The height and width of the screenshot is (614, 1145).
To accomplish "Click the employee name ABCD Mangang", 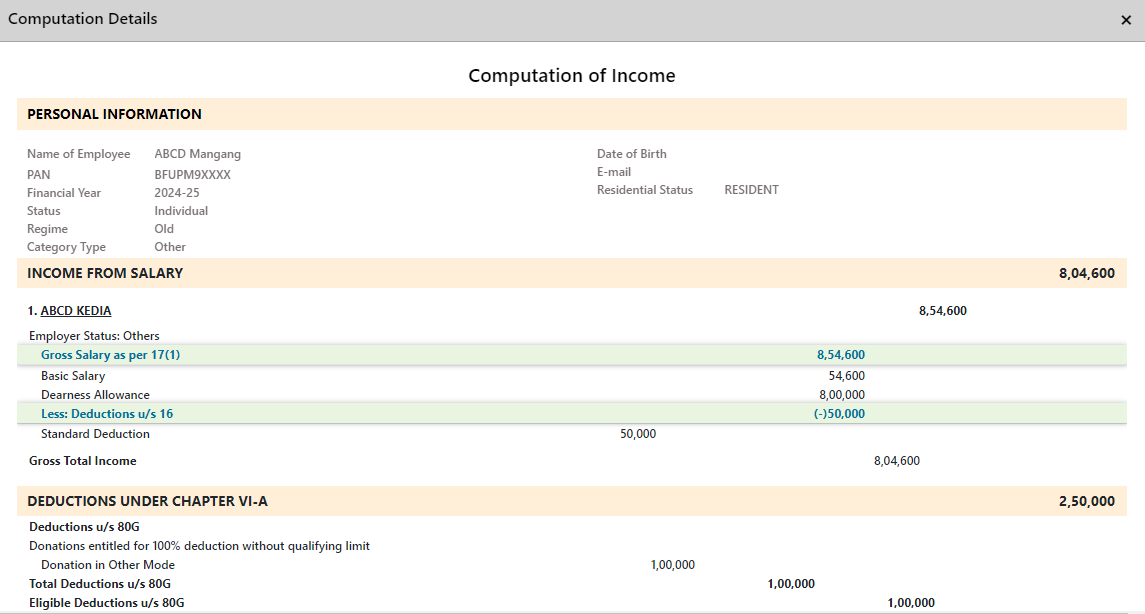I will pyautogui.click(x=197, y=154).
